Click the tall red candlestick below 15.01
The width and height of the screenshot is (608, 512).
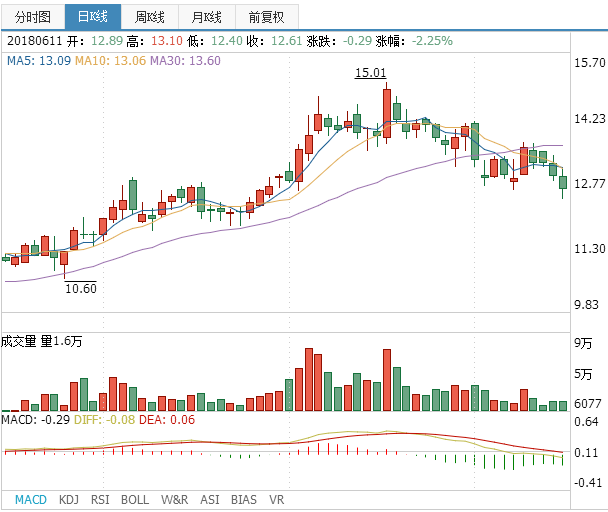387,113
